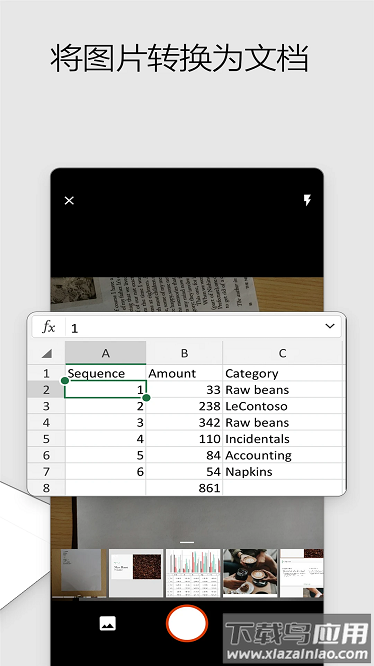This screenshot has width=374, height=666.
Task: Click the fx function icon
Action: tap(48, 327)
